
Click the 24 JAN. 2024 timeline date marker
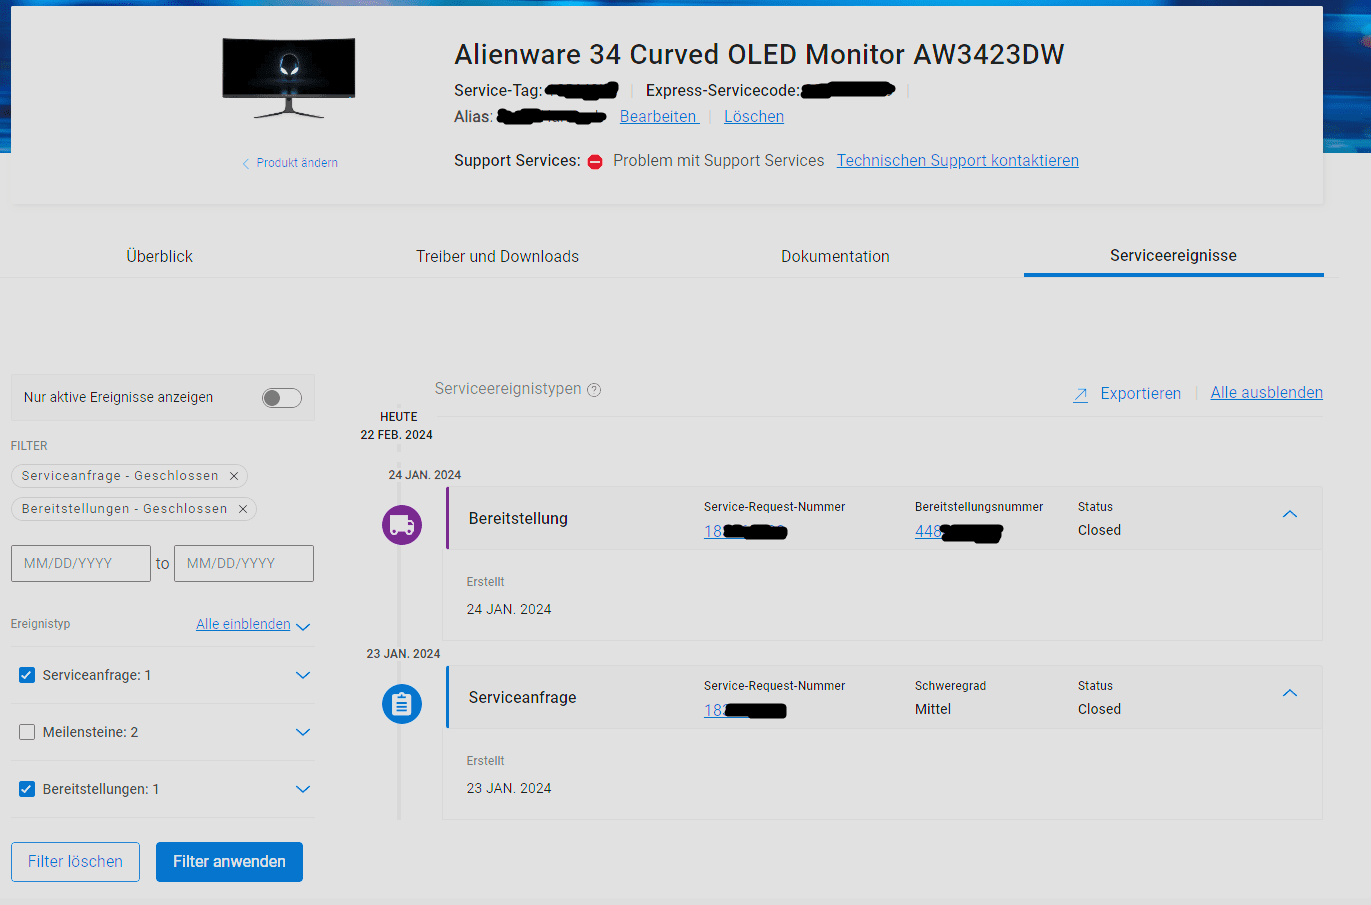425,475
